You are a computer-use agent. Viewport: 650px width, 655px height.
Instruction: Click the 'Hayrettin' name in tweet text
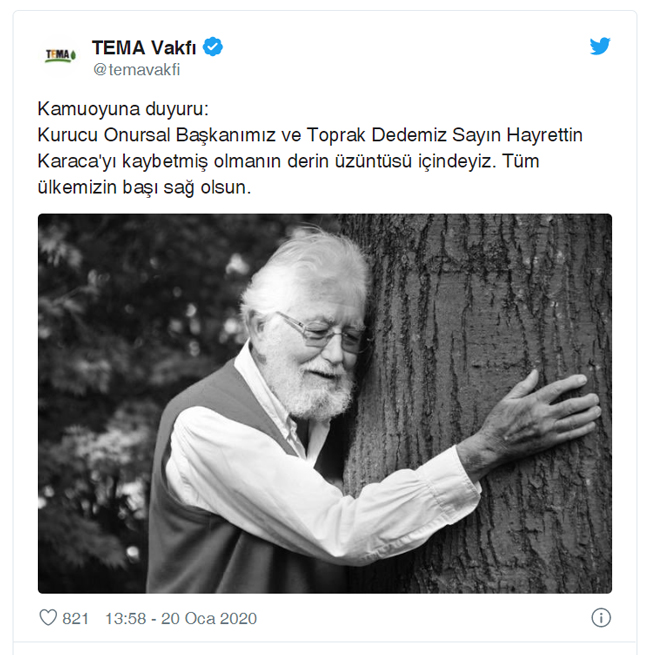tap(544, 135)
